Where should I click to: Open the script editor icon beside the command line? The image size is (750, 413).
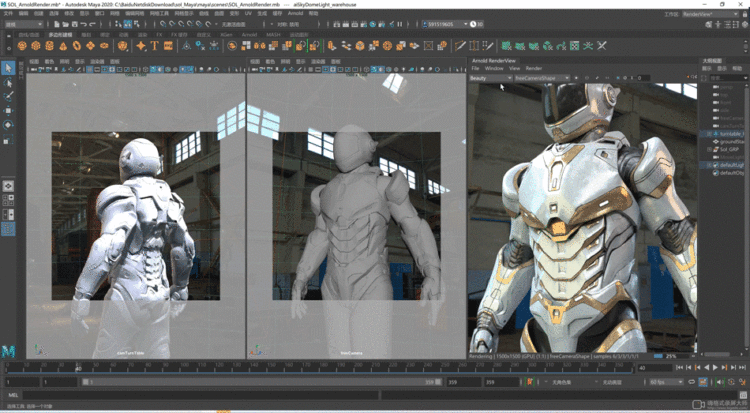[745, 395]
